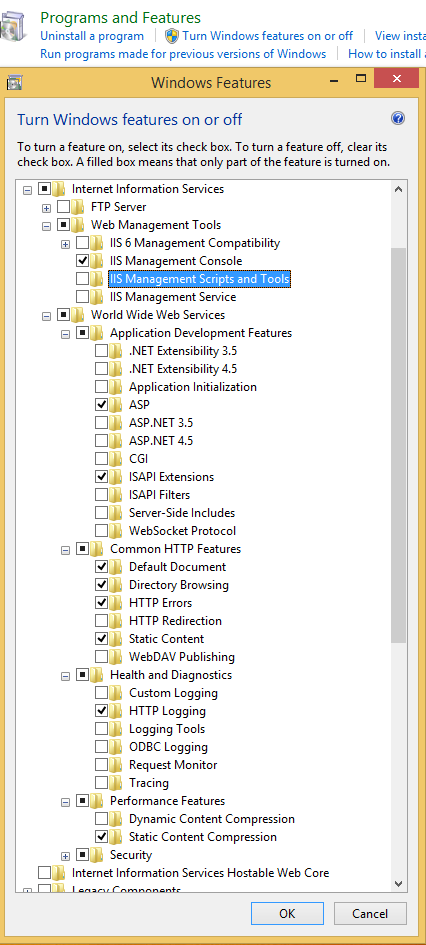The width and height of the screenshot is (426, 945).
Task: Click the ISAPI Filters folder icon
Action: click(x=116, y=495)
